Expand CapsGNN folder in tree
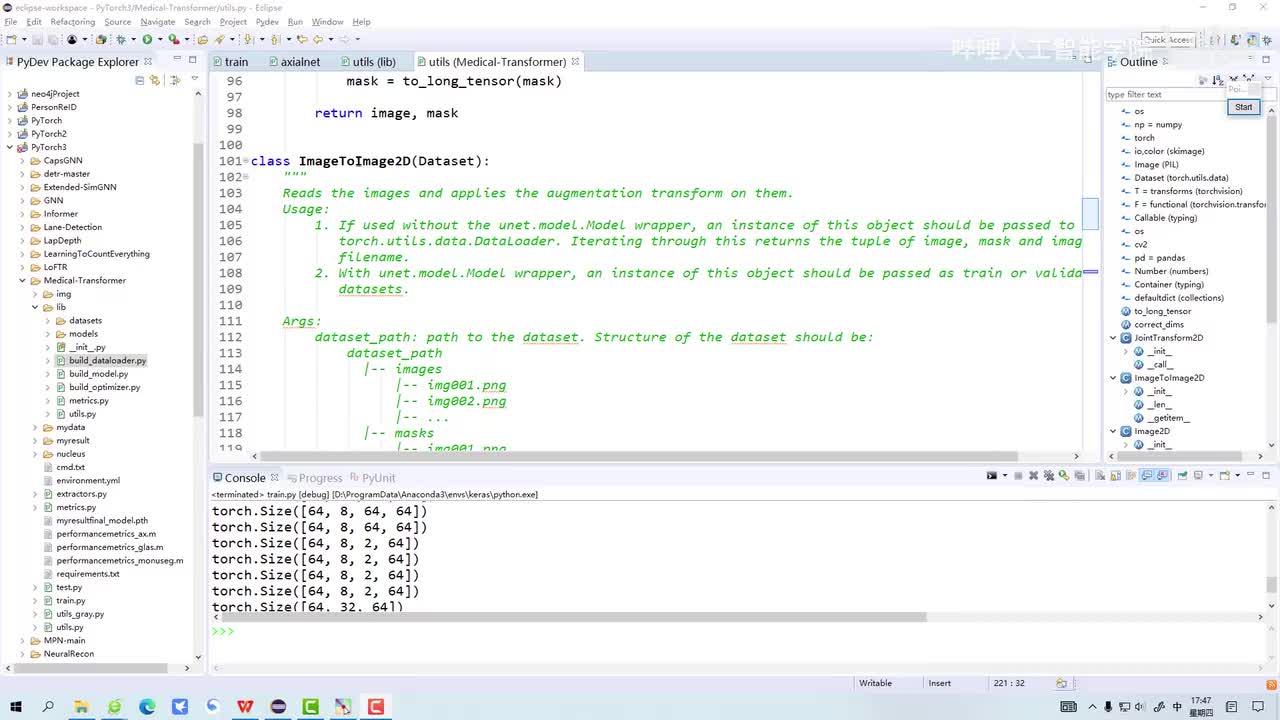The image size is (1280, 720). 23,161
